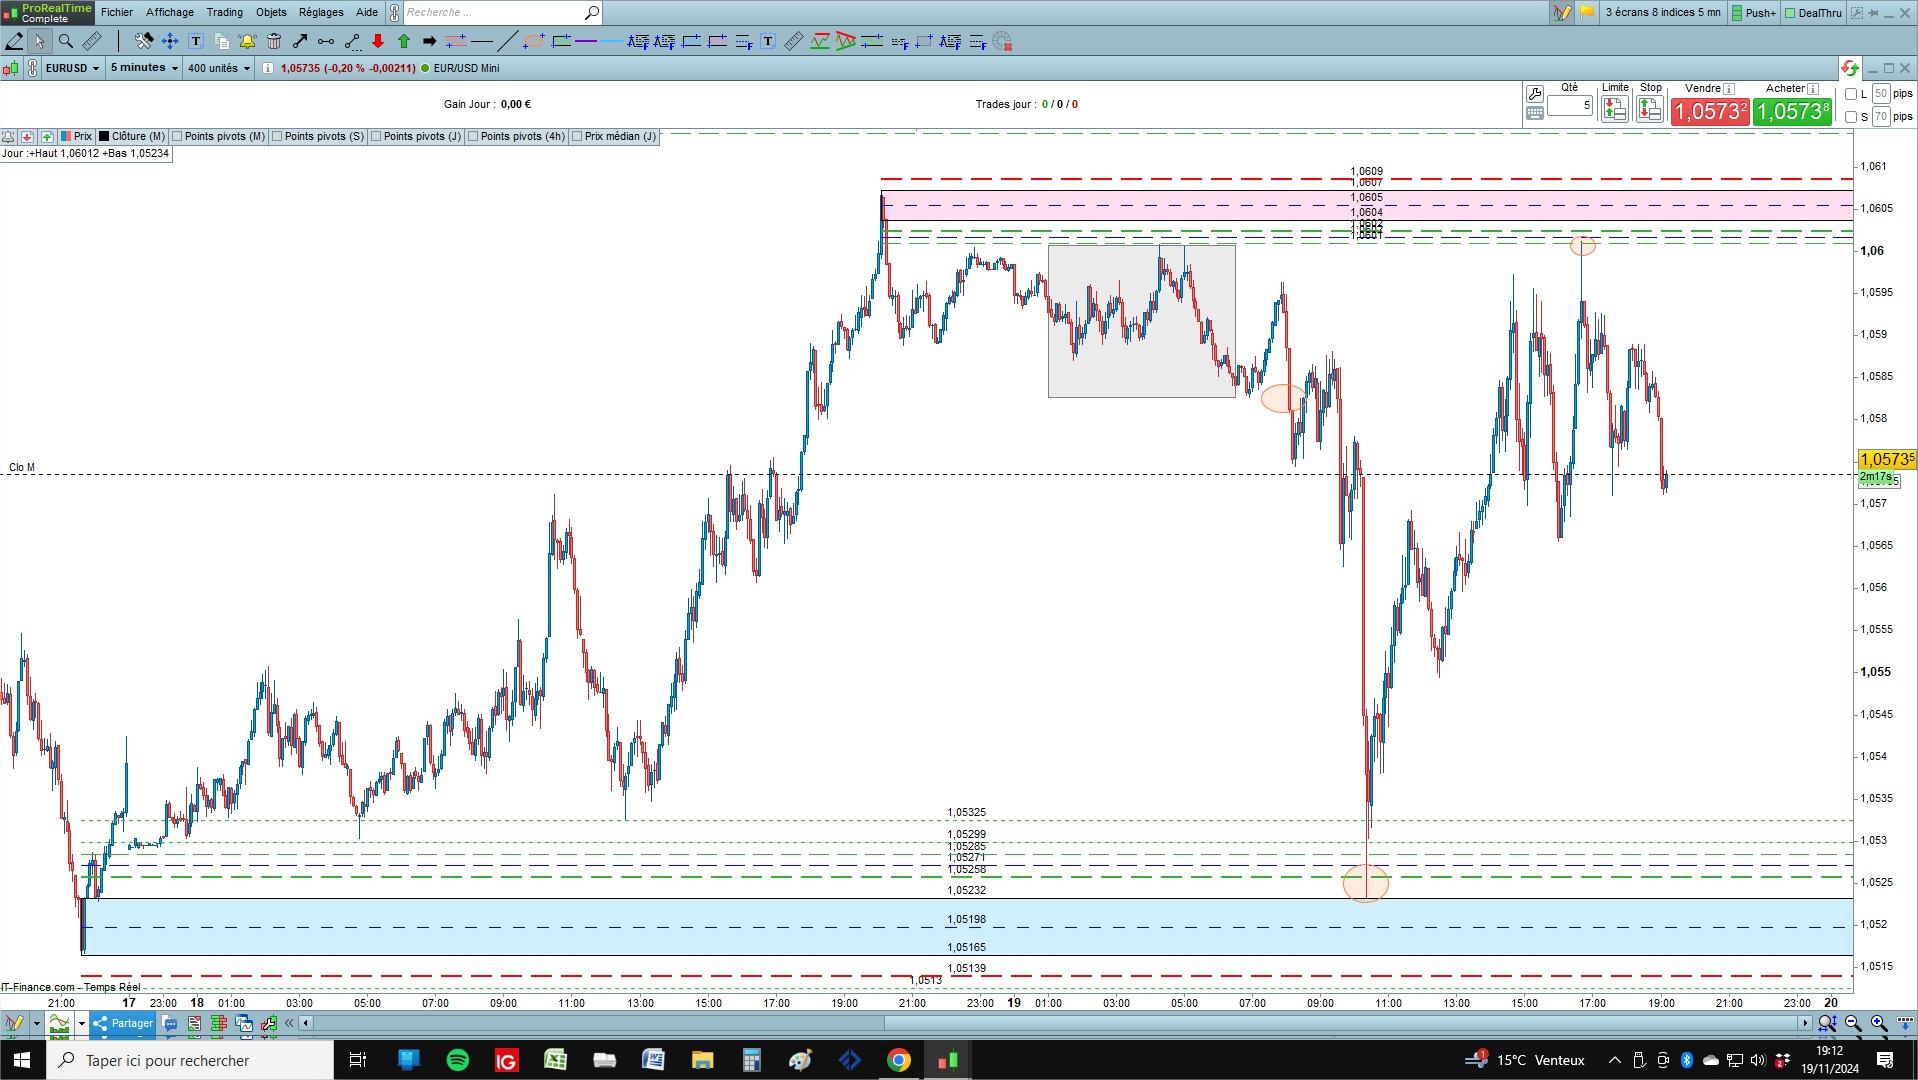Choose the ellipse drawing tool
Image resolution: width=1918 pixels, height=1080 pixels.
[534, 41]
